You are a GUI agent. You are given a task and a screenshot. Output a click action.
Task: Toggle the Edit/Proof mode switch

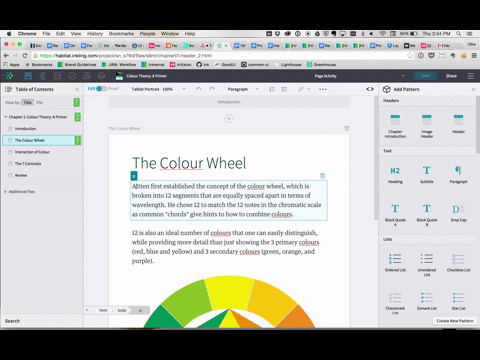point(101,89)
